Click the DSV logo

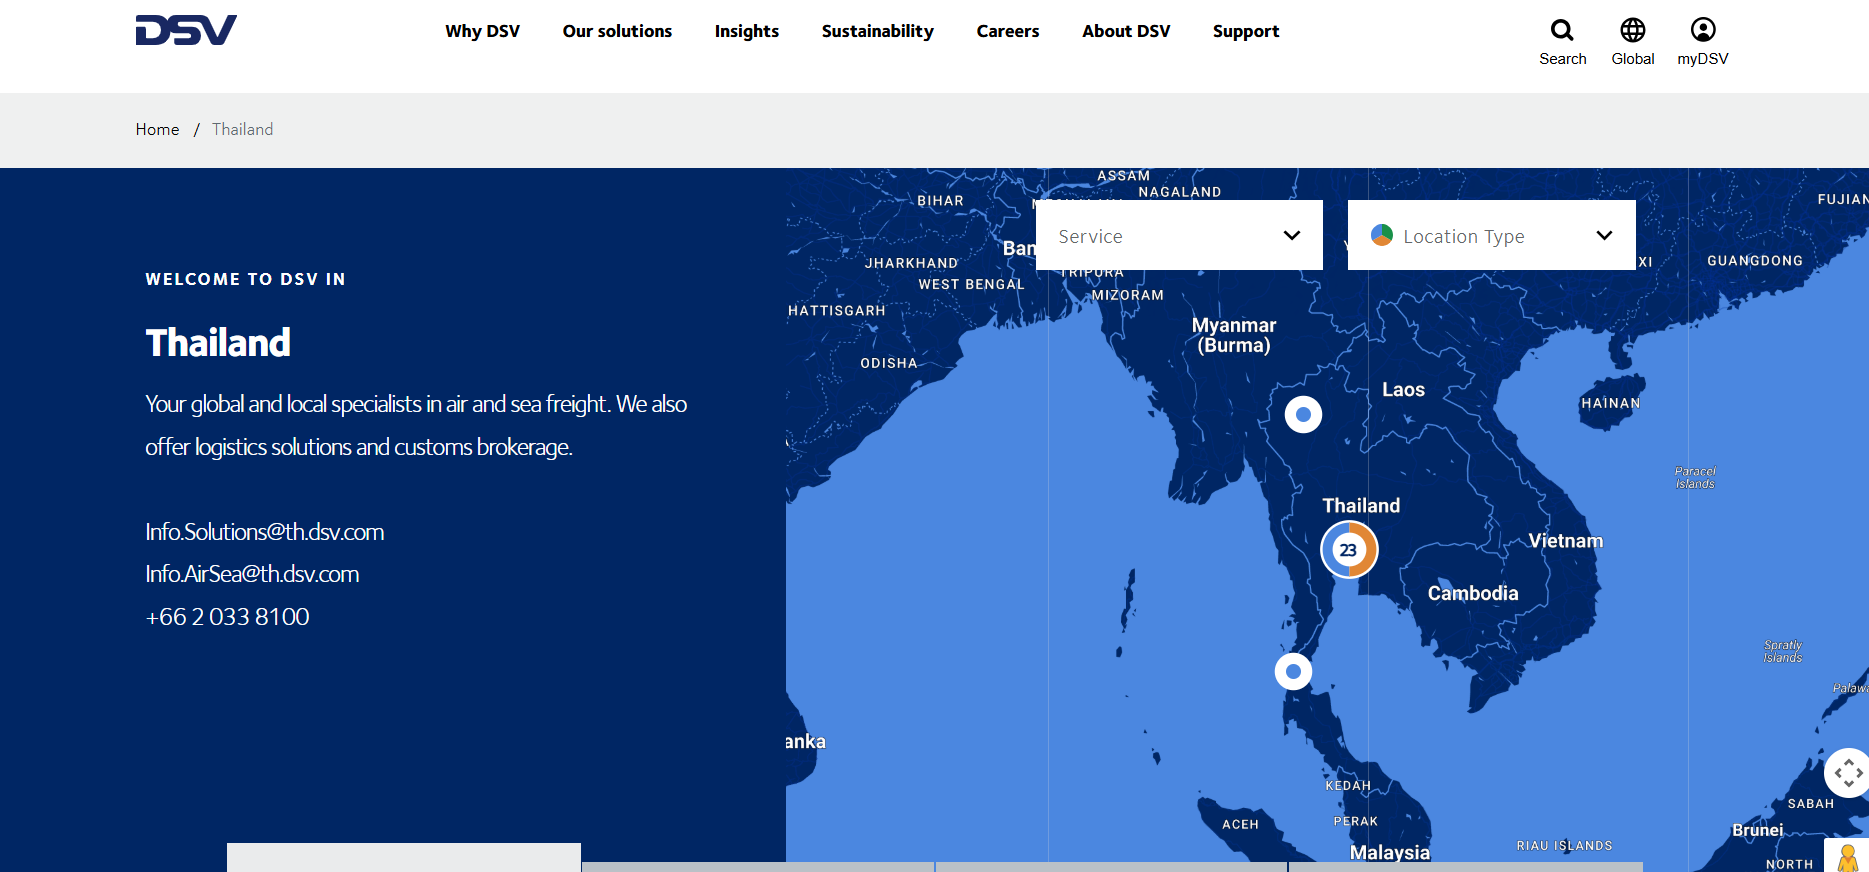click(186, 30)
